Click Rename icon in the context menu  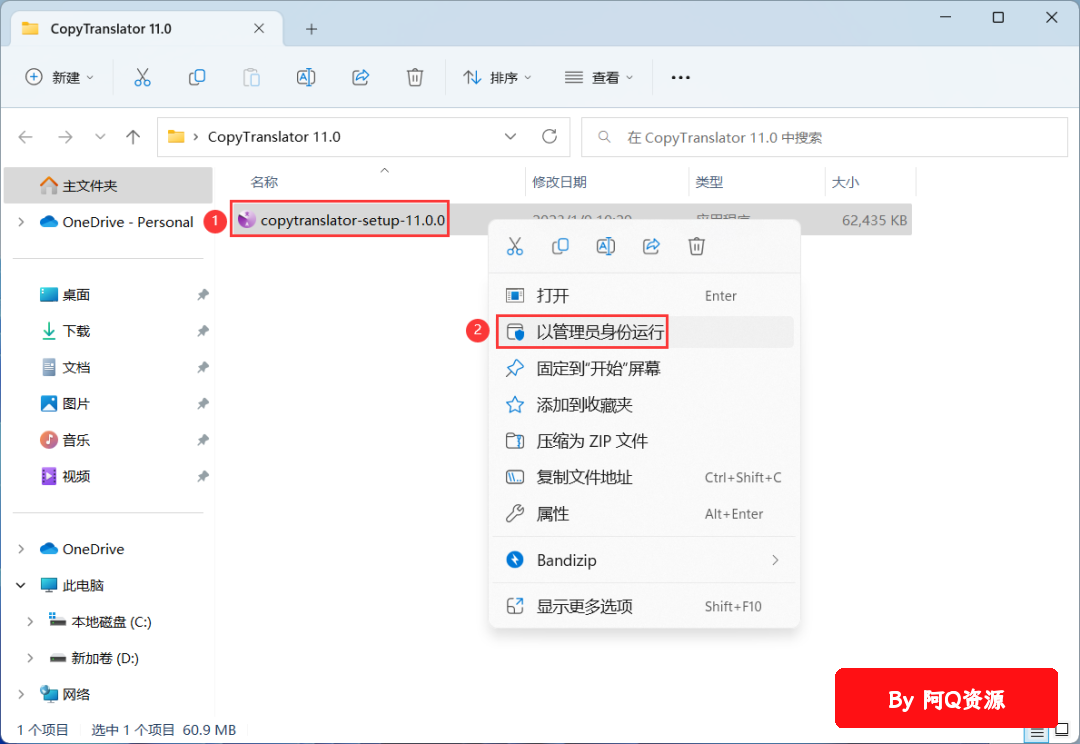point(605,246)
